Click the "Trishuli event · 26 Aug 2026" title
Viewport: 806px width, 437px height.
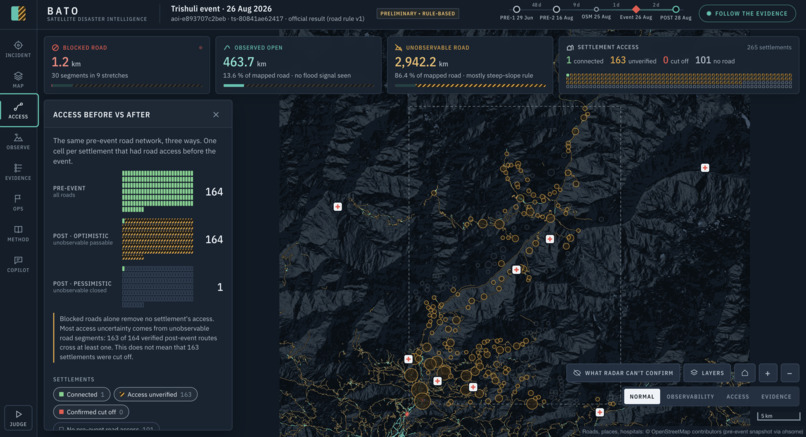(x=221, y=9)
